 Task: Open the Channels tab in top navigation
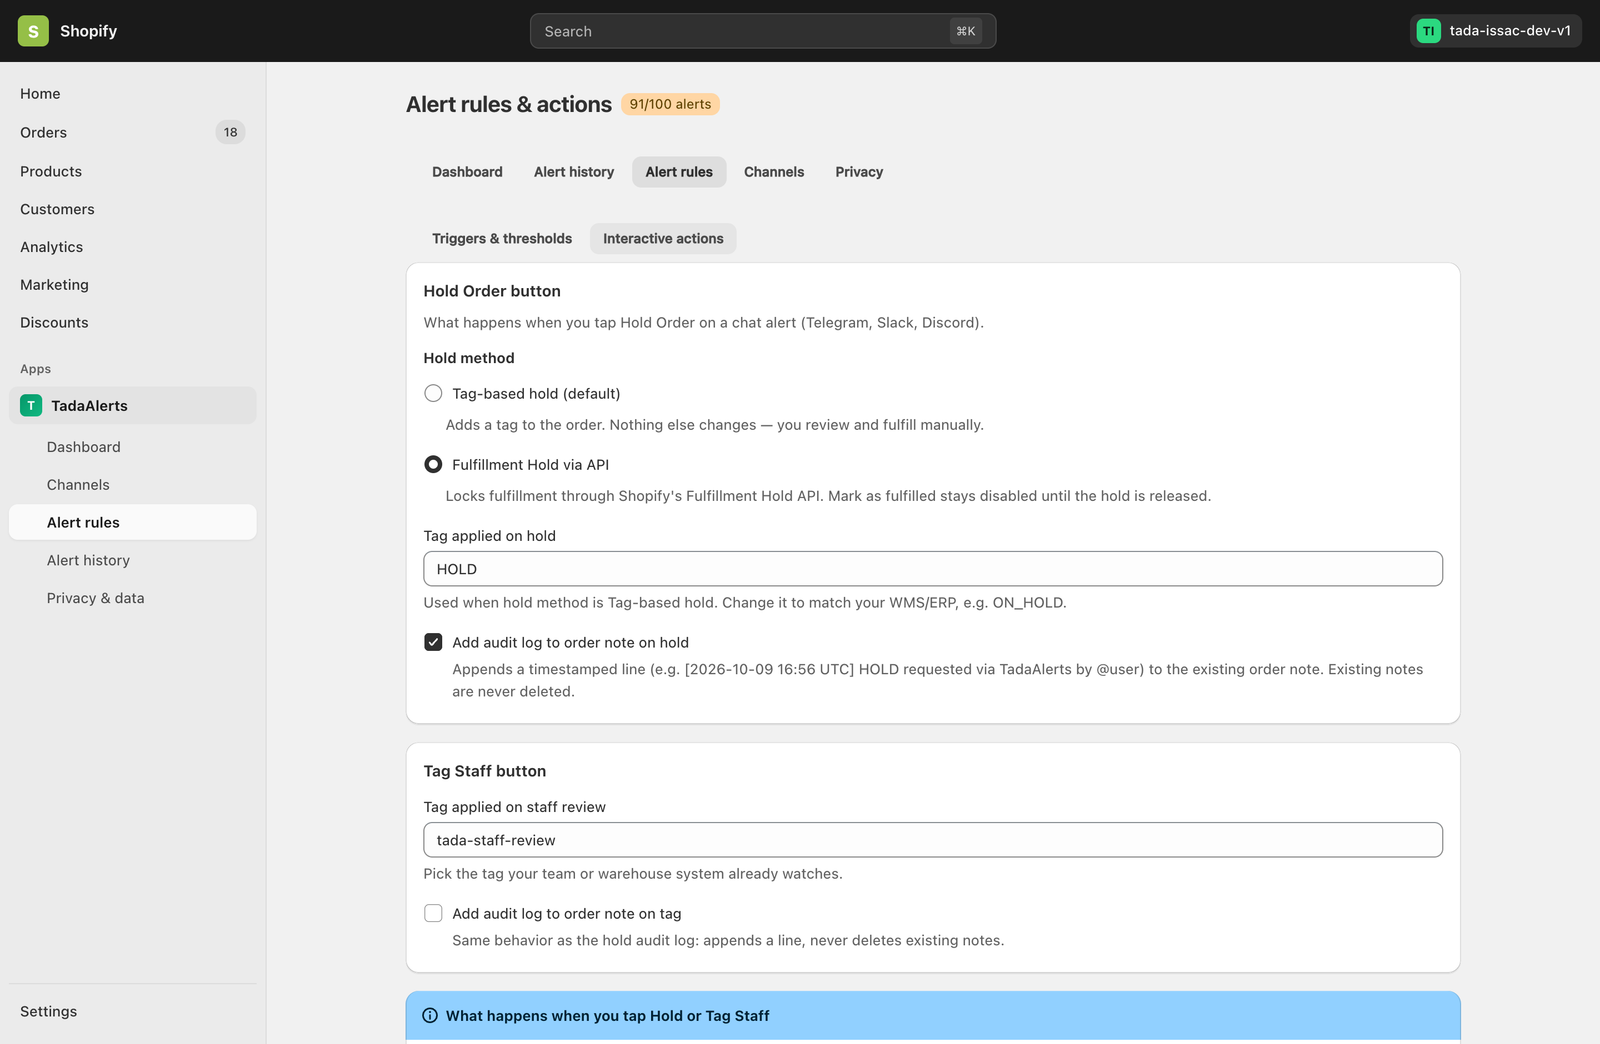[774, 172]
